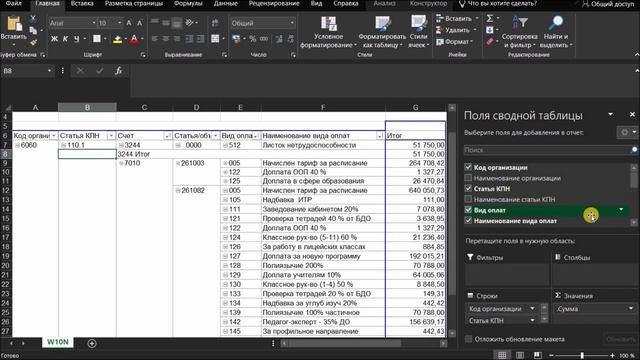Switch to Разметка страницы ribbon tab
640x360 pixels.
coord(133,4)
